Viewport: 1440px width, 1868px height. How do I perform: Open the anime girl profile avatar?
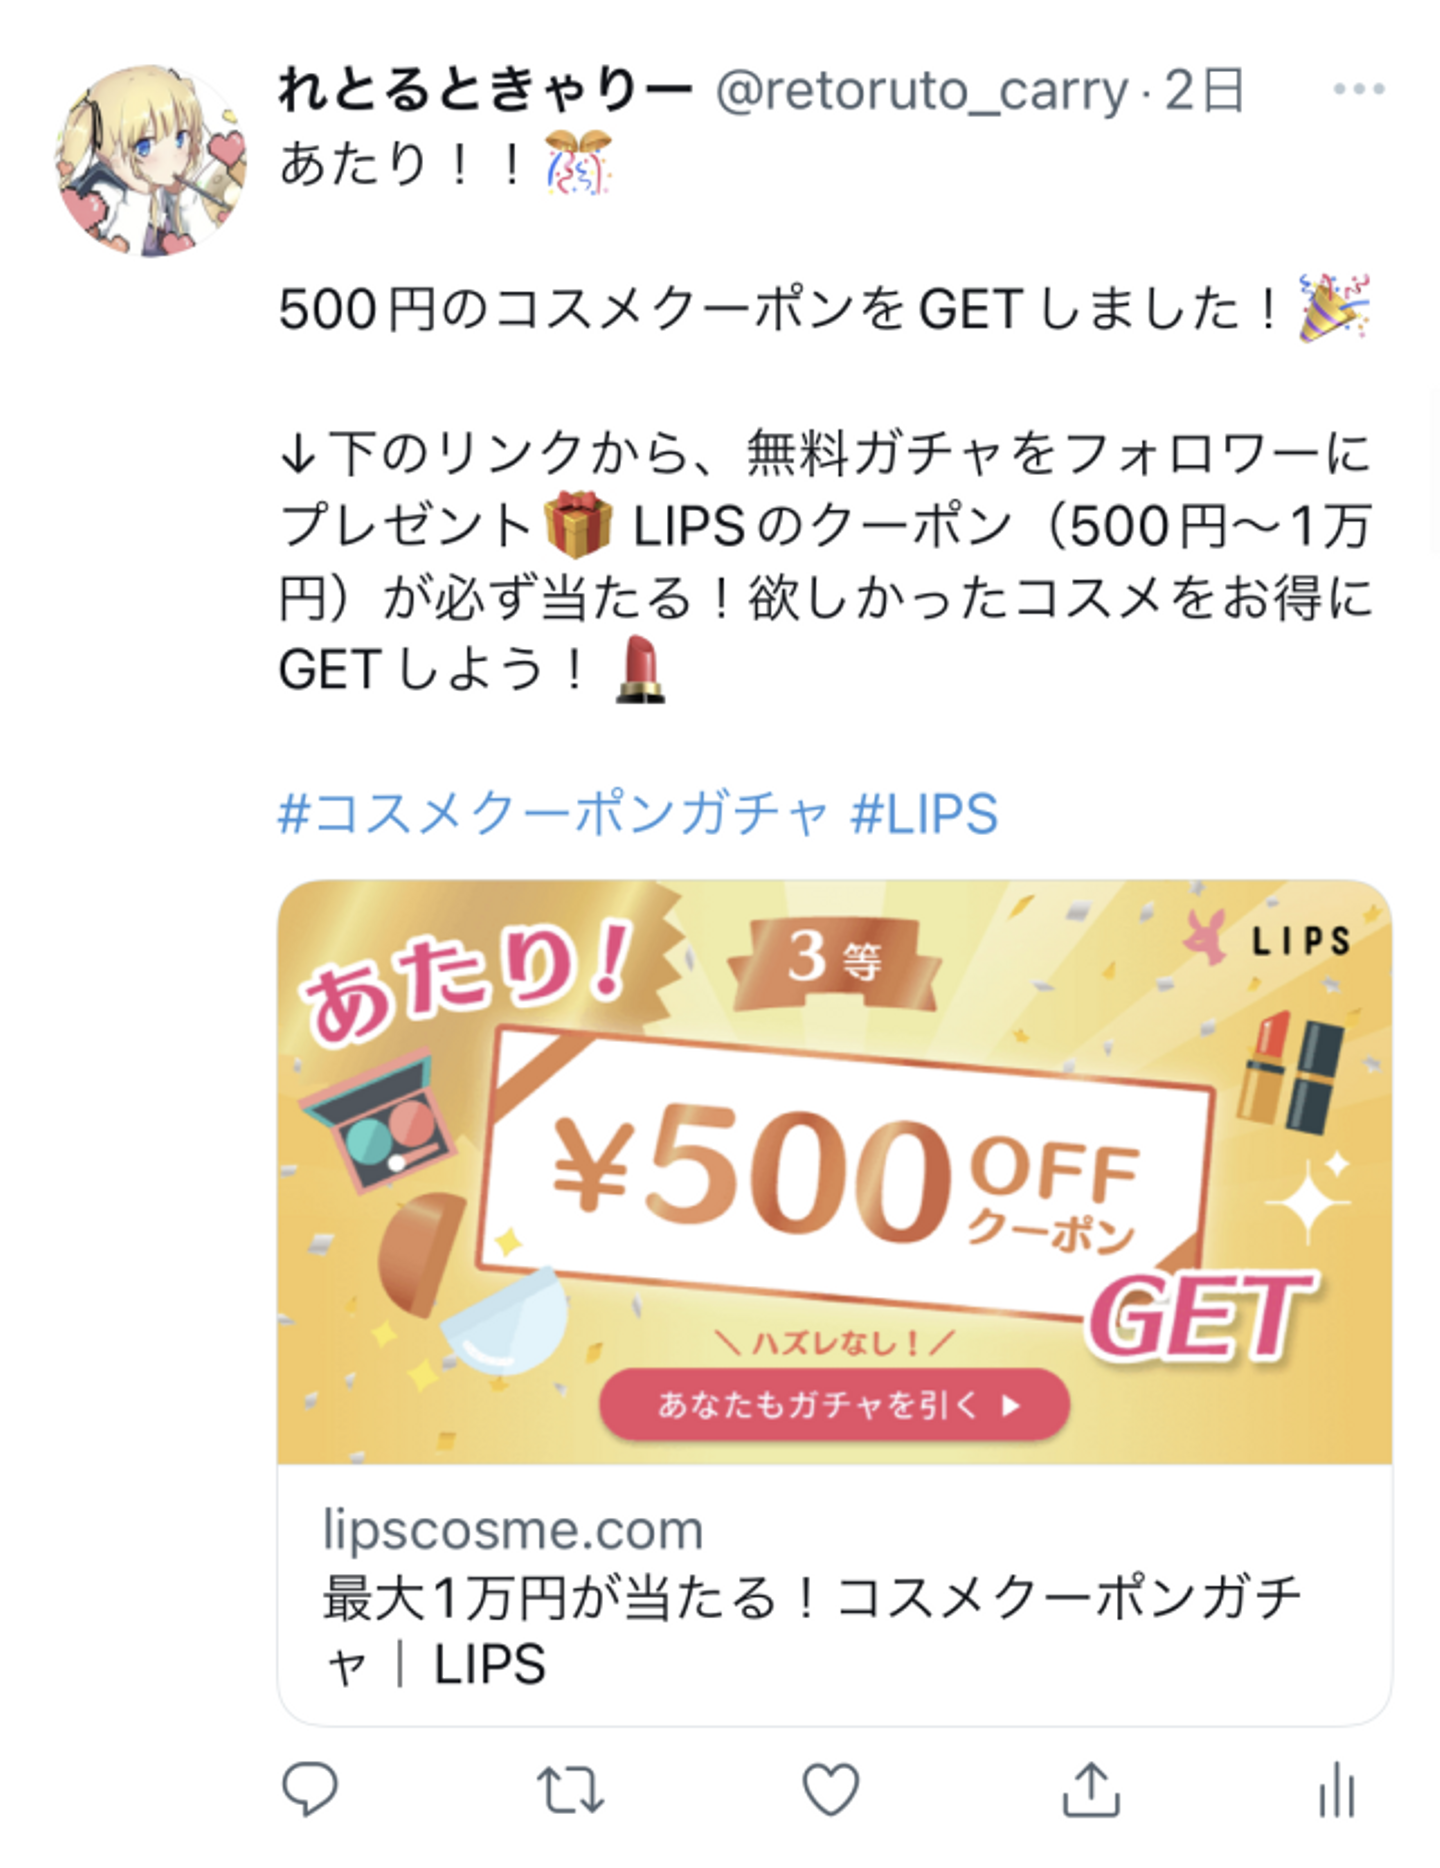[x=151, y=160]
